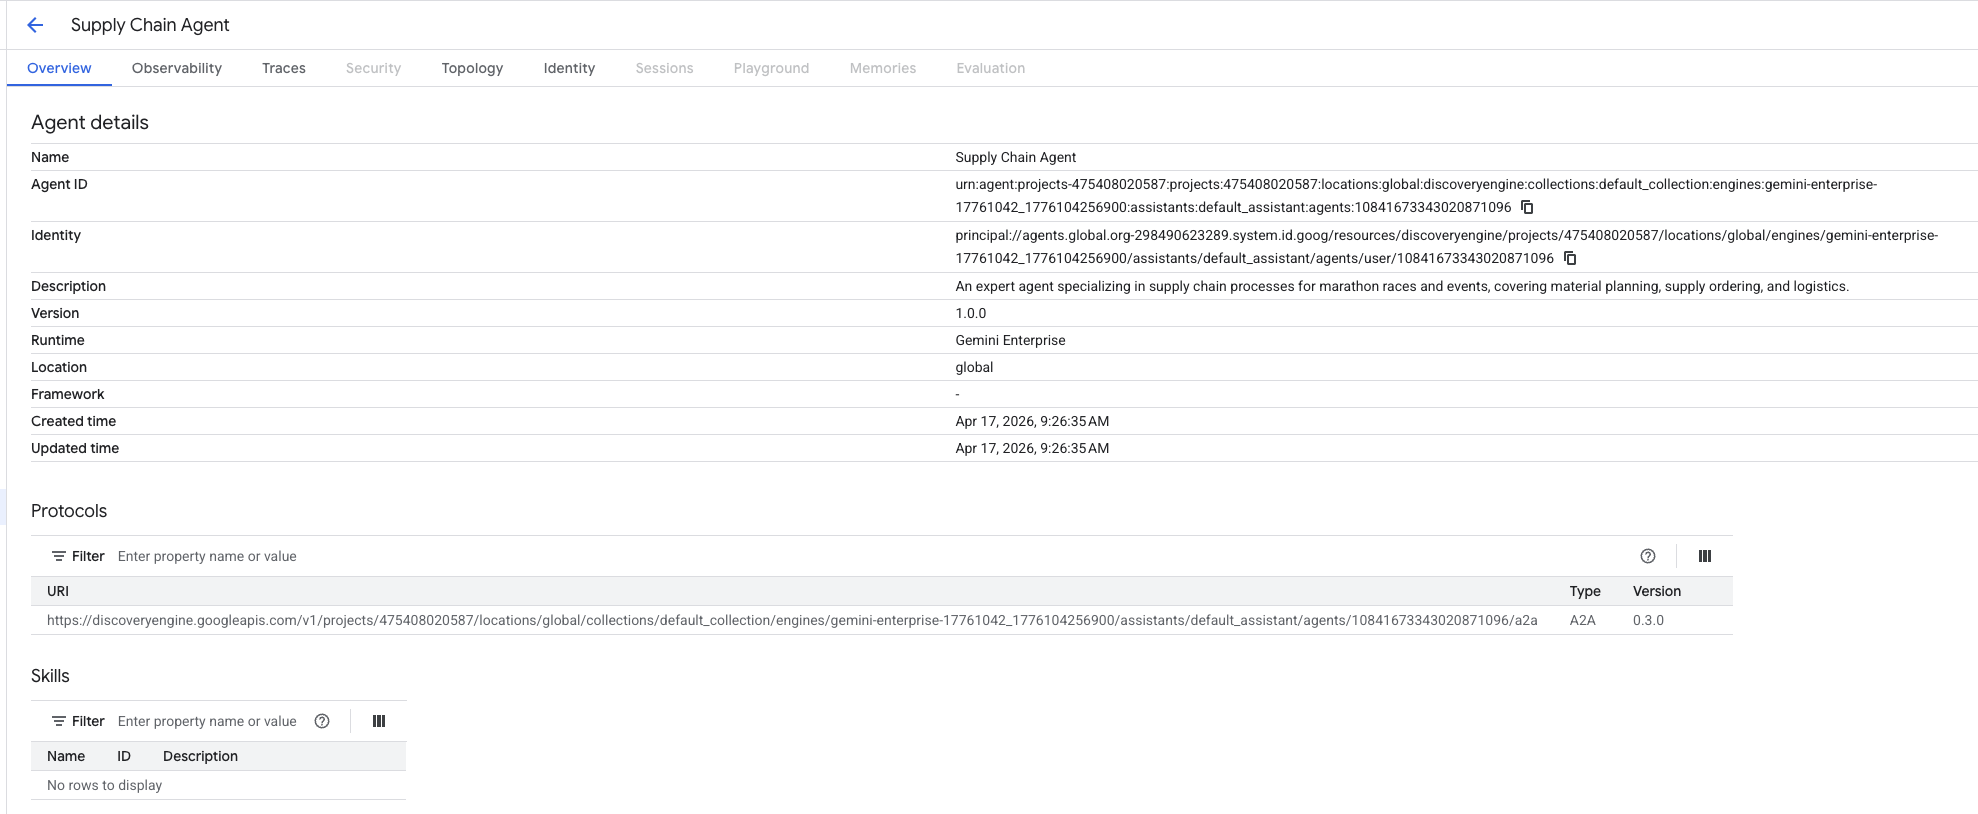Select the Supply Chain Agent name value
The height and width of the screenshot is (814, 1978).
pyautogui.click(x=1015, y=157)
